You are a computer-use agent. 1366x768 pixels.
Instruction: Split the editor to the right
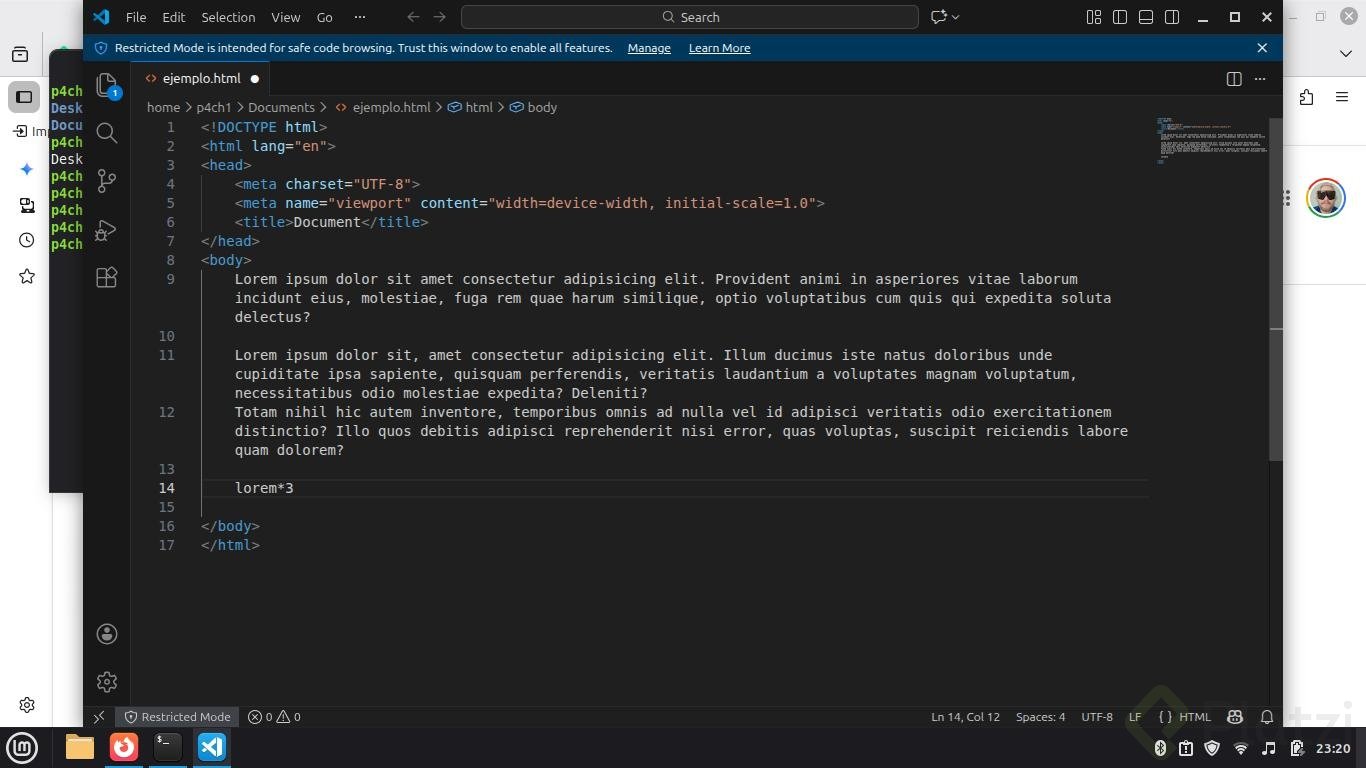point(1234,79)
